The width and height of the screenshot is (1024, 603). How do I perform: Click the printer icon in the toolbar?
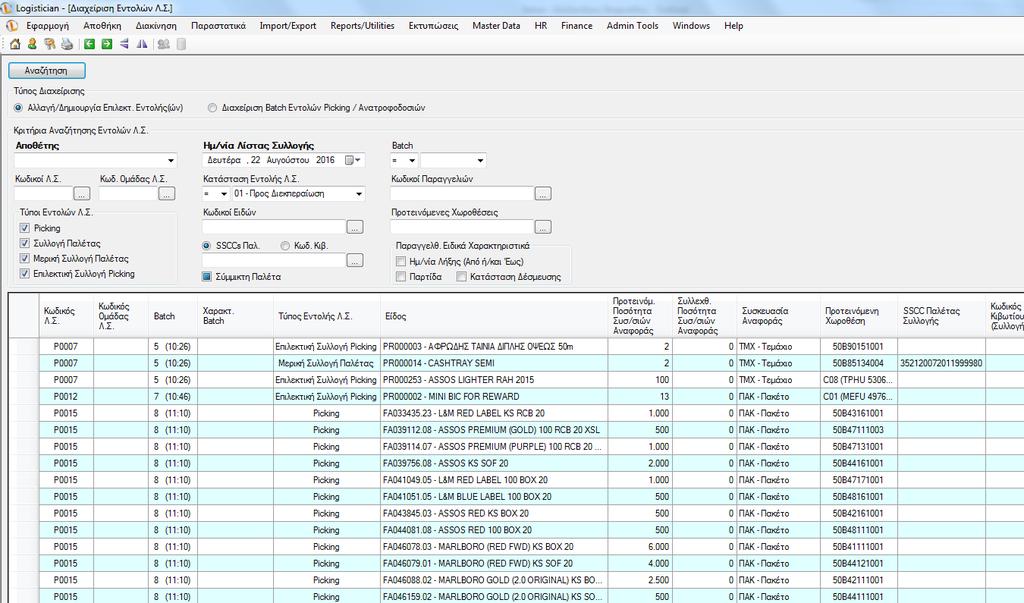pyautogui.click(x=67, y=44)
